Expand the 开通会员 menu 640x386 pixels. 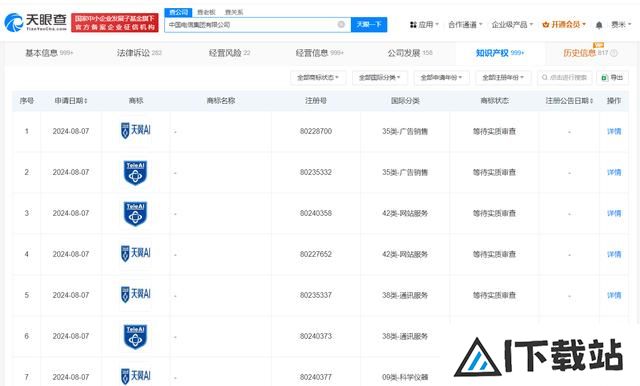(564, 24)
